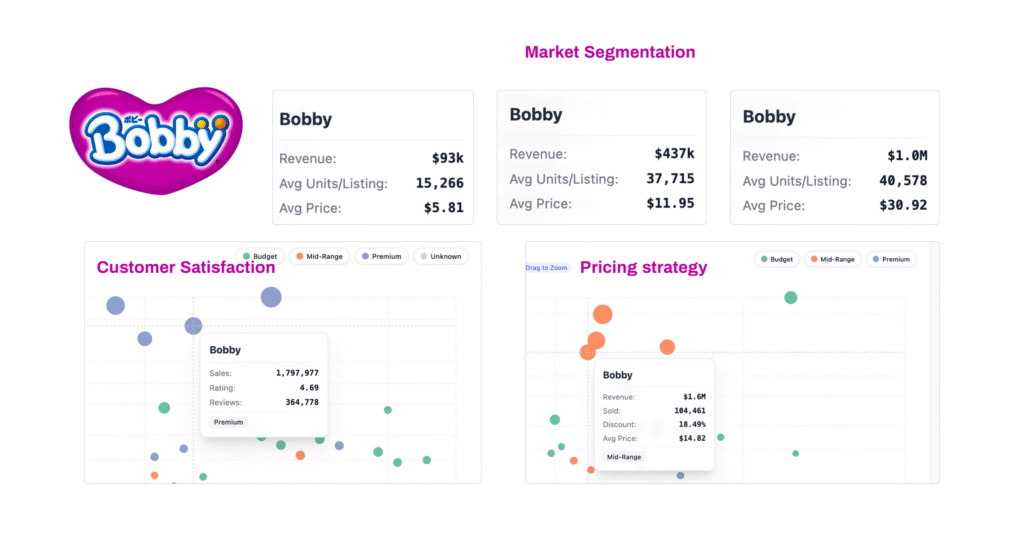Toggle Budget legend in Customer Satisfaction chart
1024x538 pixels.
[x=262, y=256]
